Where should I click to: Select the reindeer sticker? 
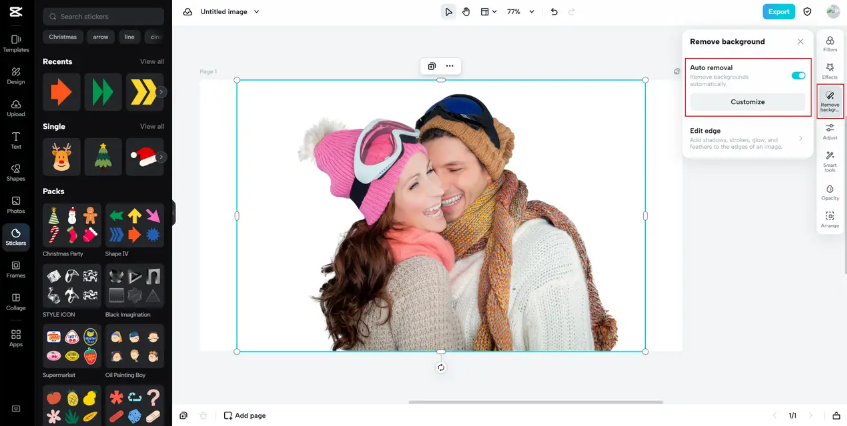tap(62, 157)
